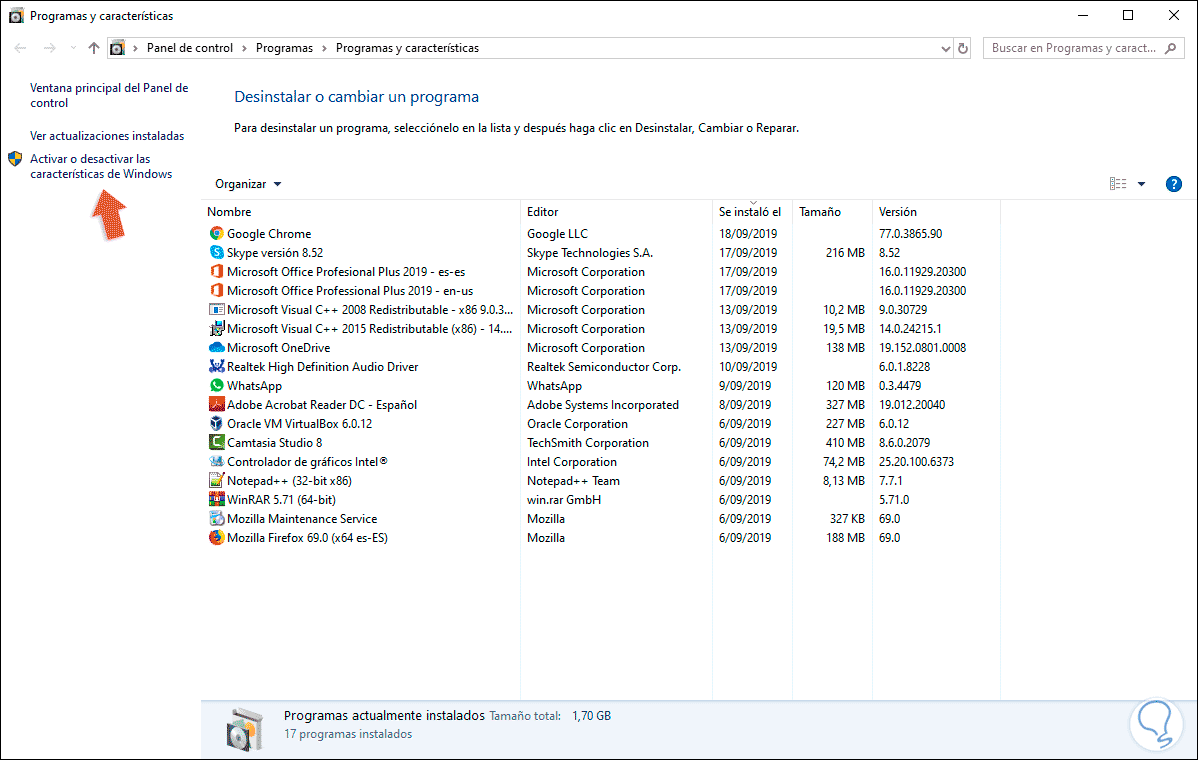
Task: Click version 25.20.100.6373 cell
Action: (916, 462)
